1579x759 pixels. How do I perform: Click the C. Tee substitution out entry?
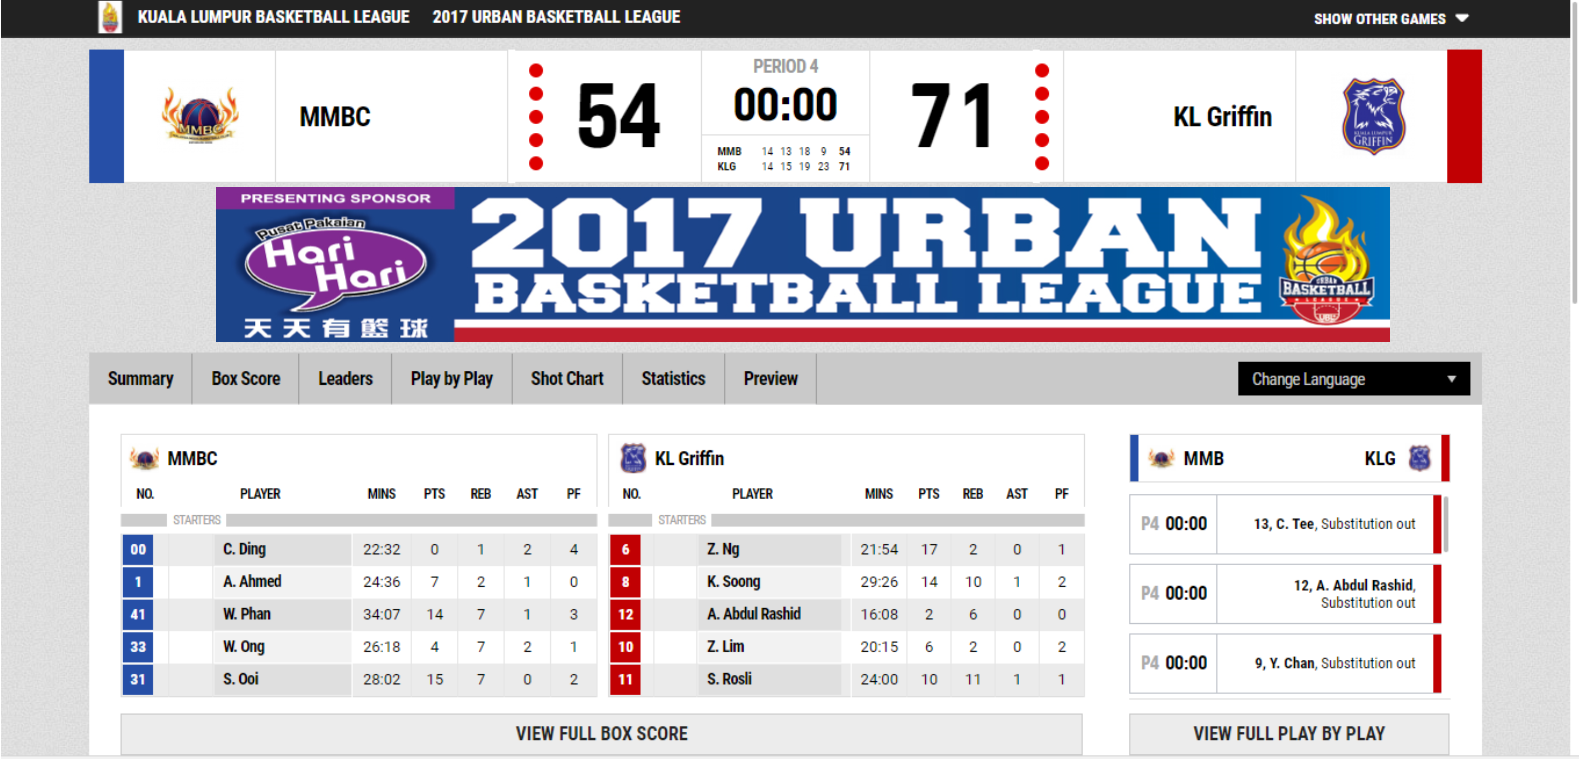point(1285,524)
